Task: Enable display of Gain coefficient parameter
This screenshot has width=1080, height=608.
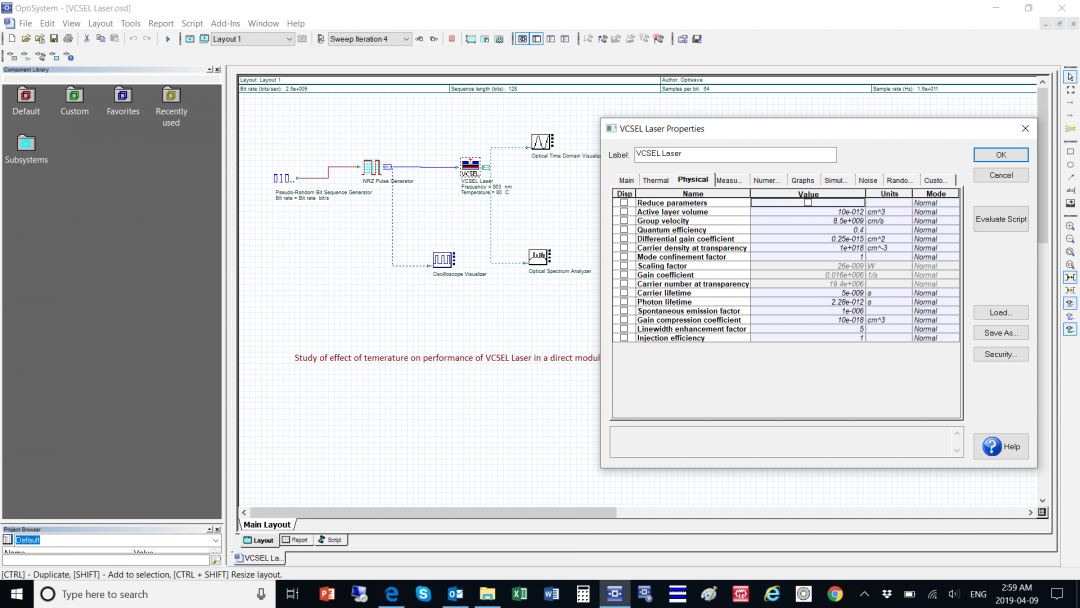Action: point(622,275)
